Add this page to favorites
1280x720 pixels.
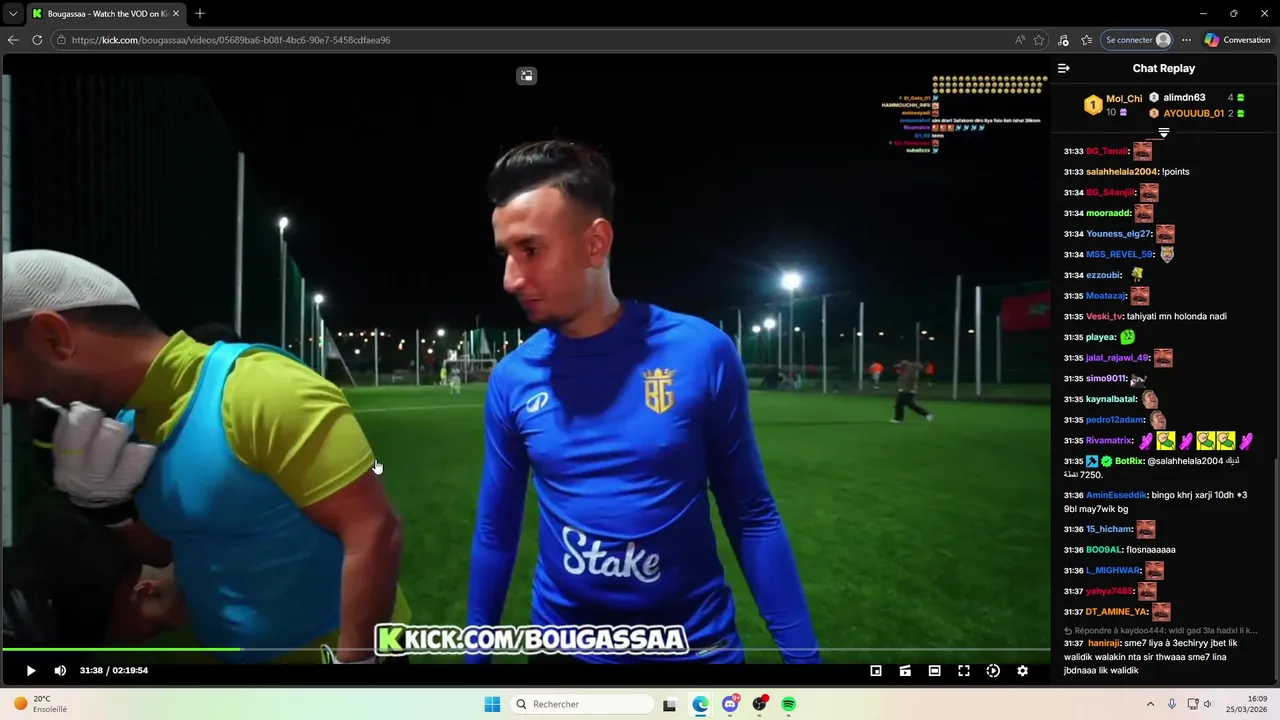[1039, 40]
